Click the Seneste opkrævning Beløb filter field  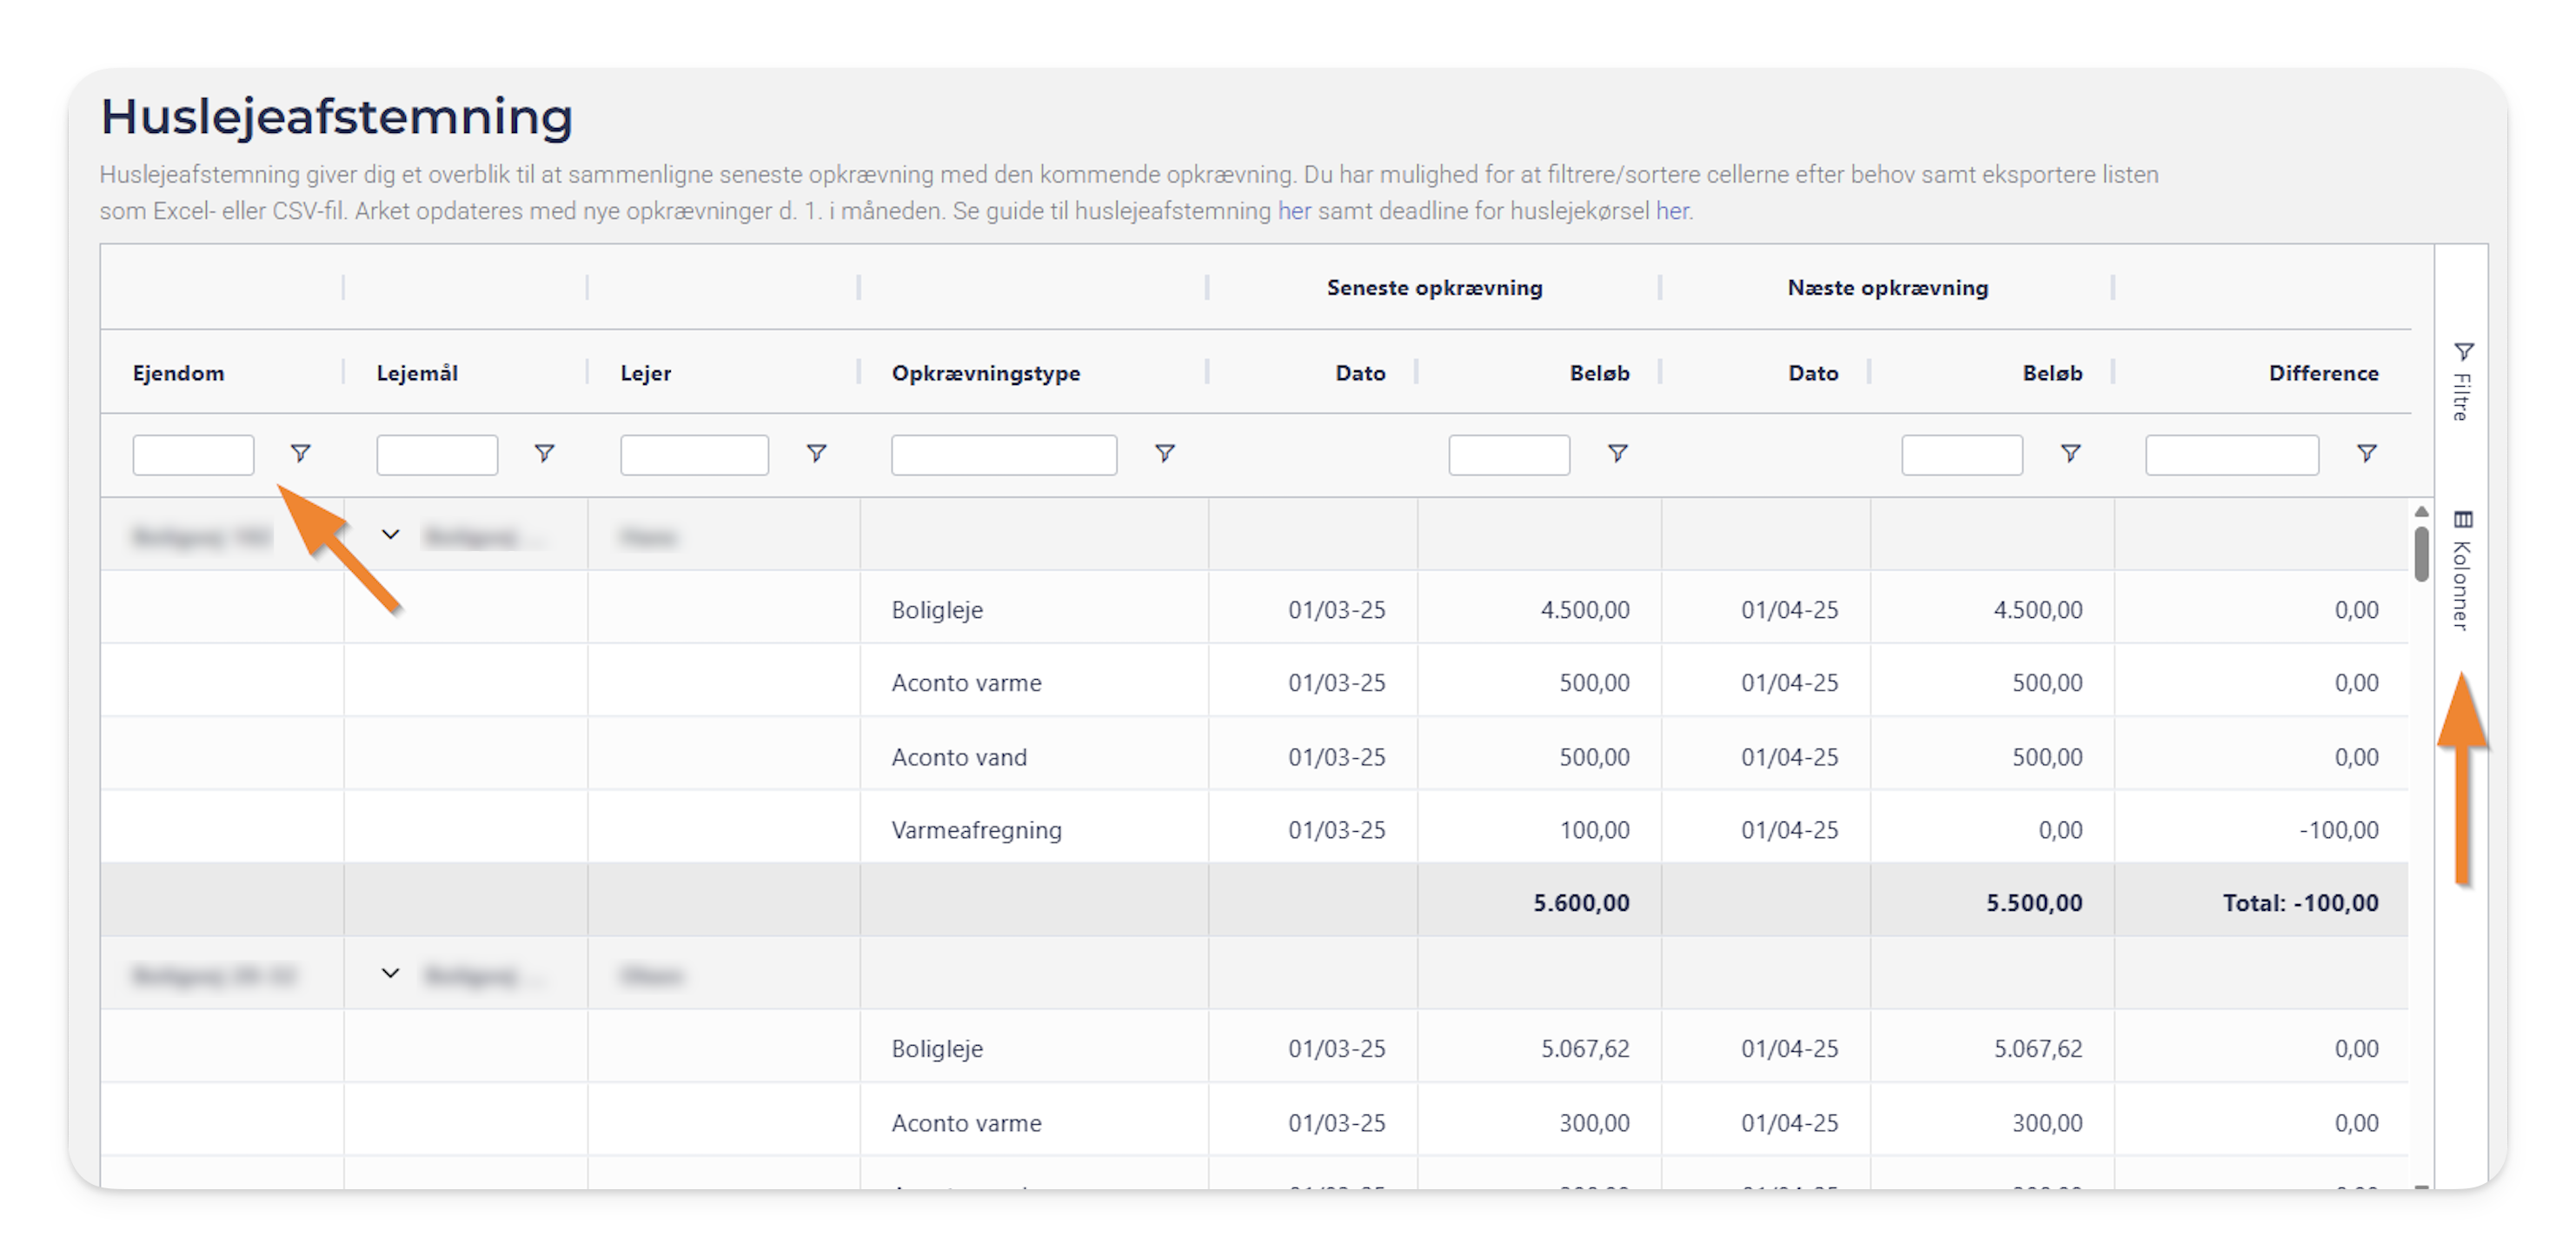[1509, 455]
